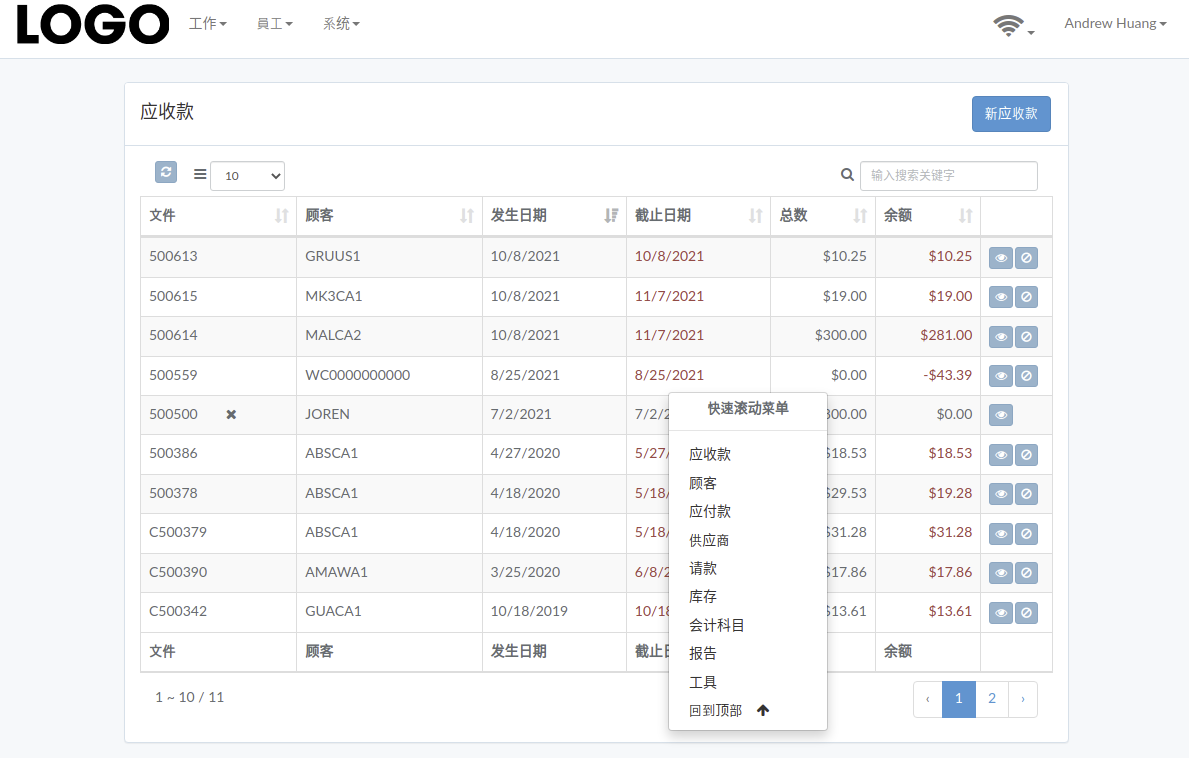
Task: Click the up arrow next to 回到顶部
Action: (x=763, y=710)
